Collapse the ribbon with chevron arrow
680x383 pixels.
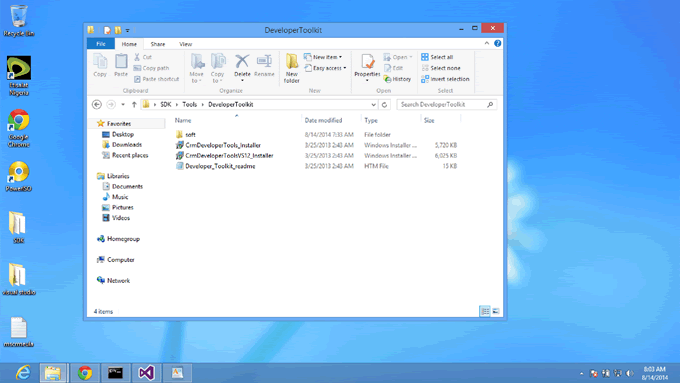487,43
